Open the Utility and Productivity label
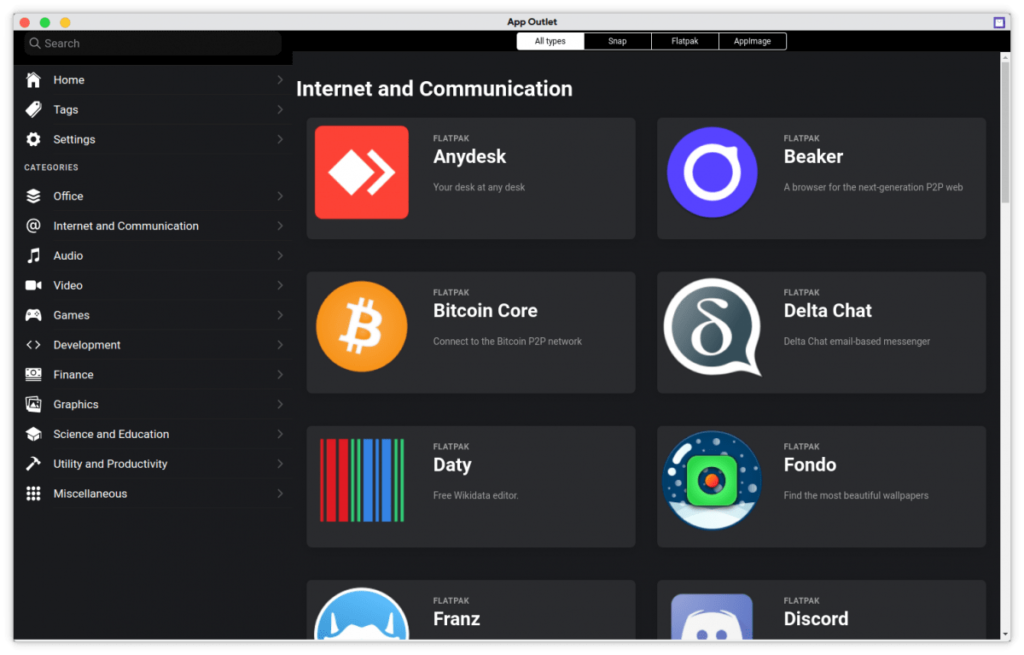 coord(110,464)
